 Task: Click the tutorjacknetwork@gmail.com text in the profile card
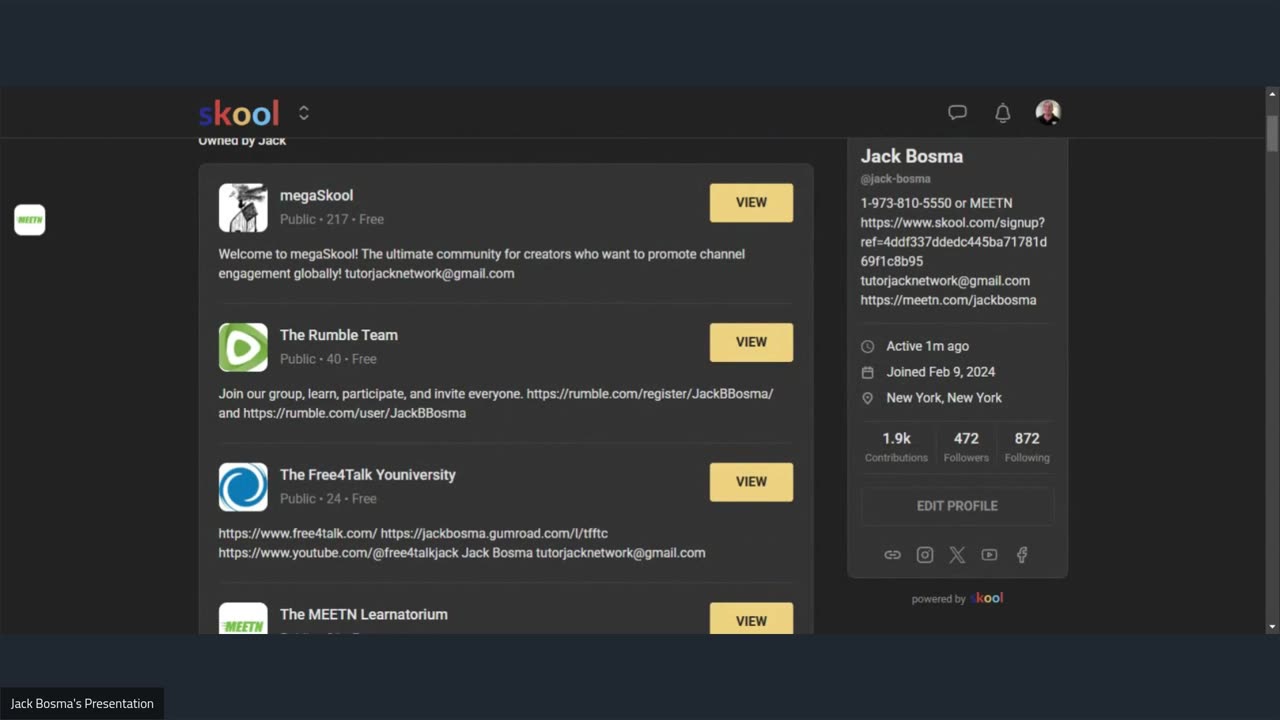[x=945, y=281]
